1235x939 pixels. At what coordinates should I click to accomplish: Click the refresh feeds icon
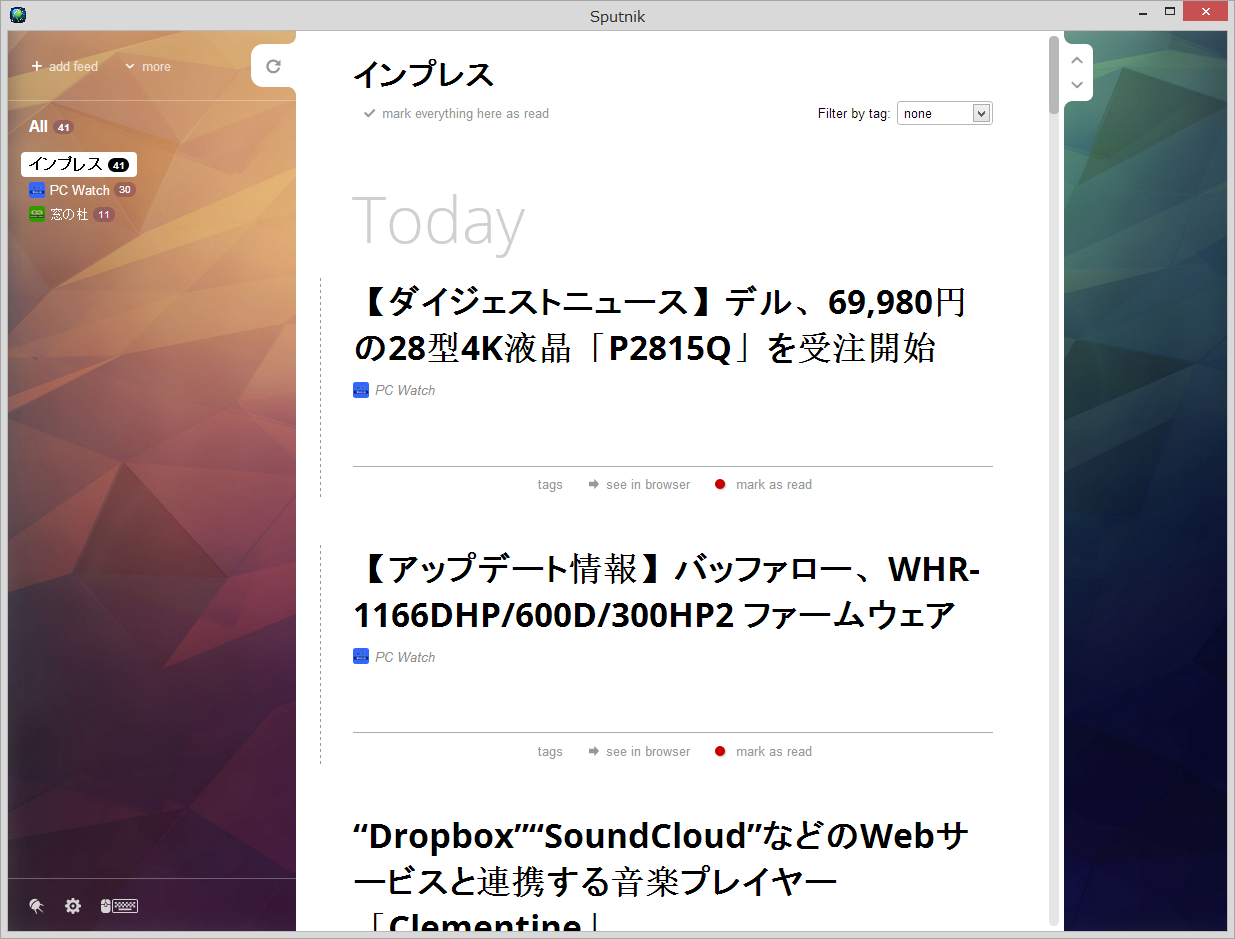[x=273, y=65]
